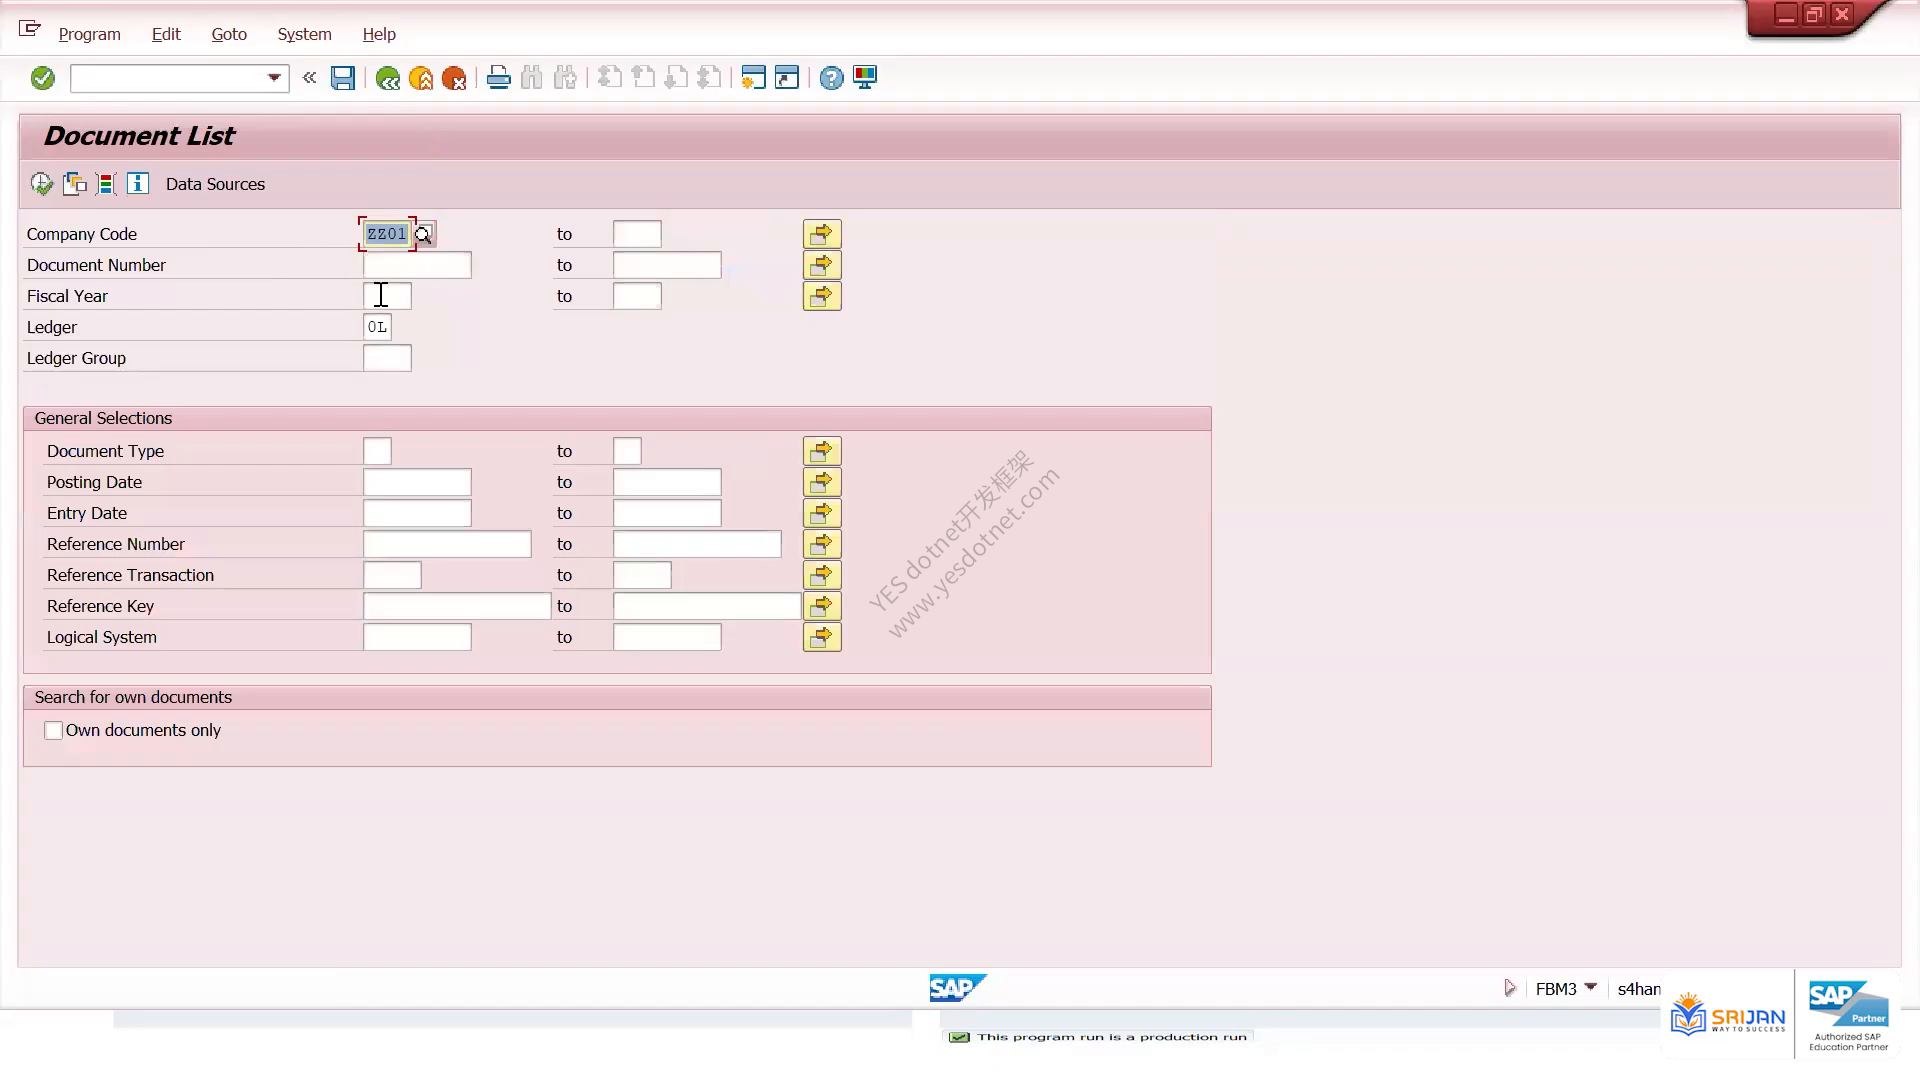Click the green Back arrow icon
1920x1080 pixels.
click(388, 78)
